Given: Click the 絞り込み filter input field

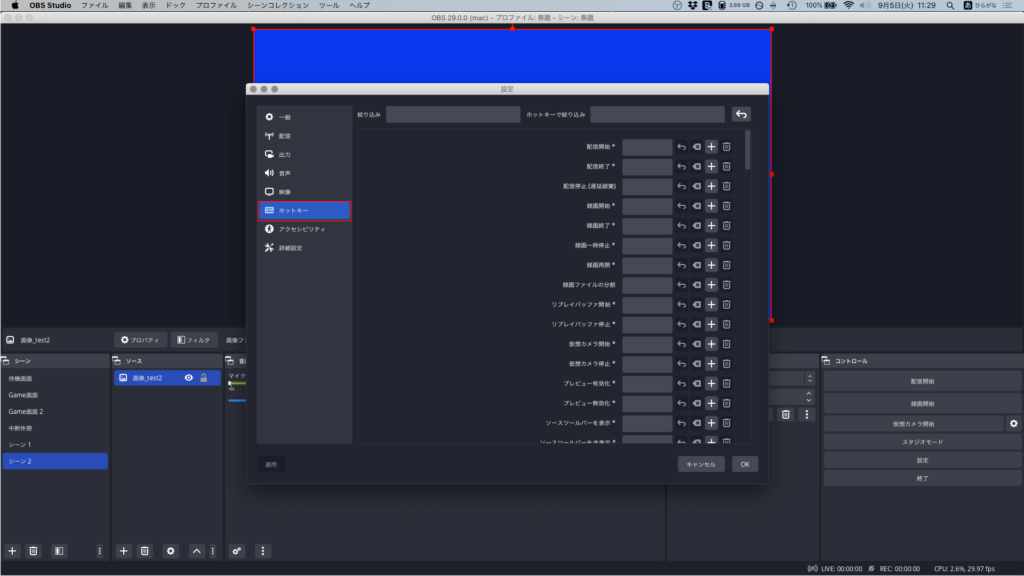Looking at the screenshot, I should pyautogui.click(x=453, y=115).
